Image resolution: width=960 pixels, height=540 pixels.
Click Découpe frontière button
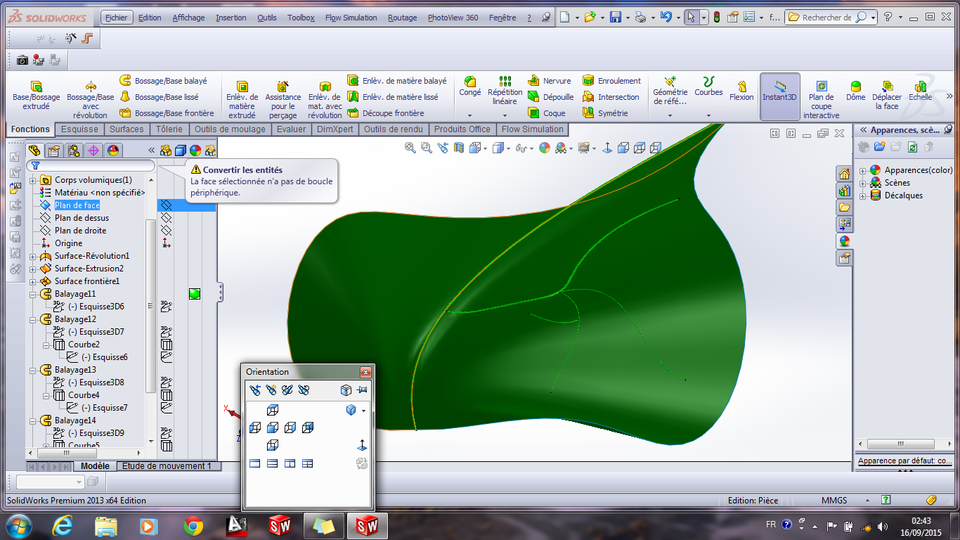[385, 113]
